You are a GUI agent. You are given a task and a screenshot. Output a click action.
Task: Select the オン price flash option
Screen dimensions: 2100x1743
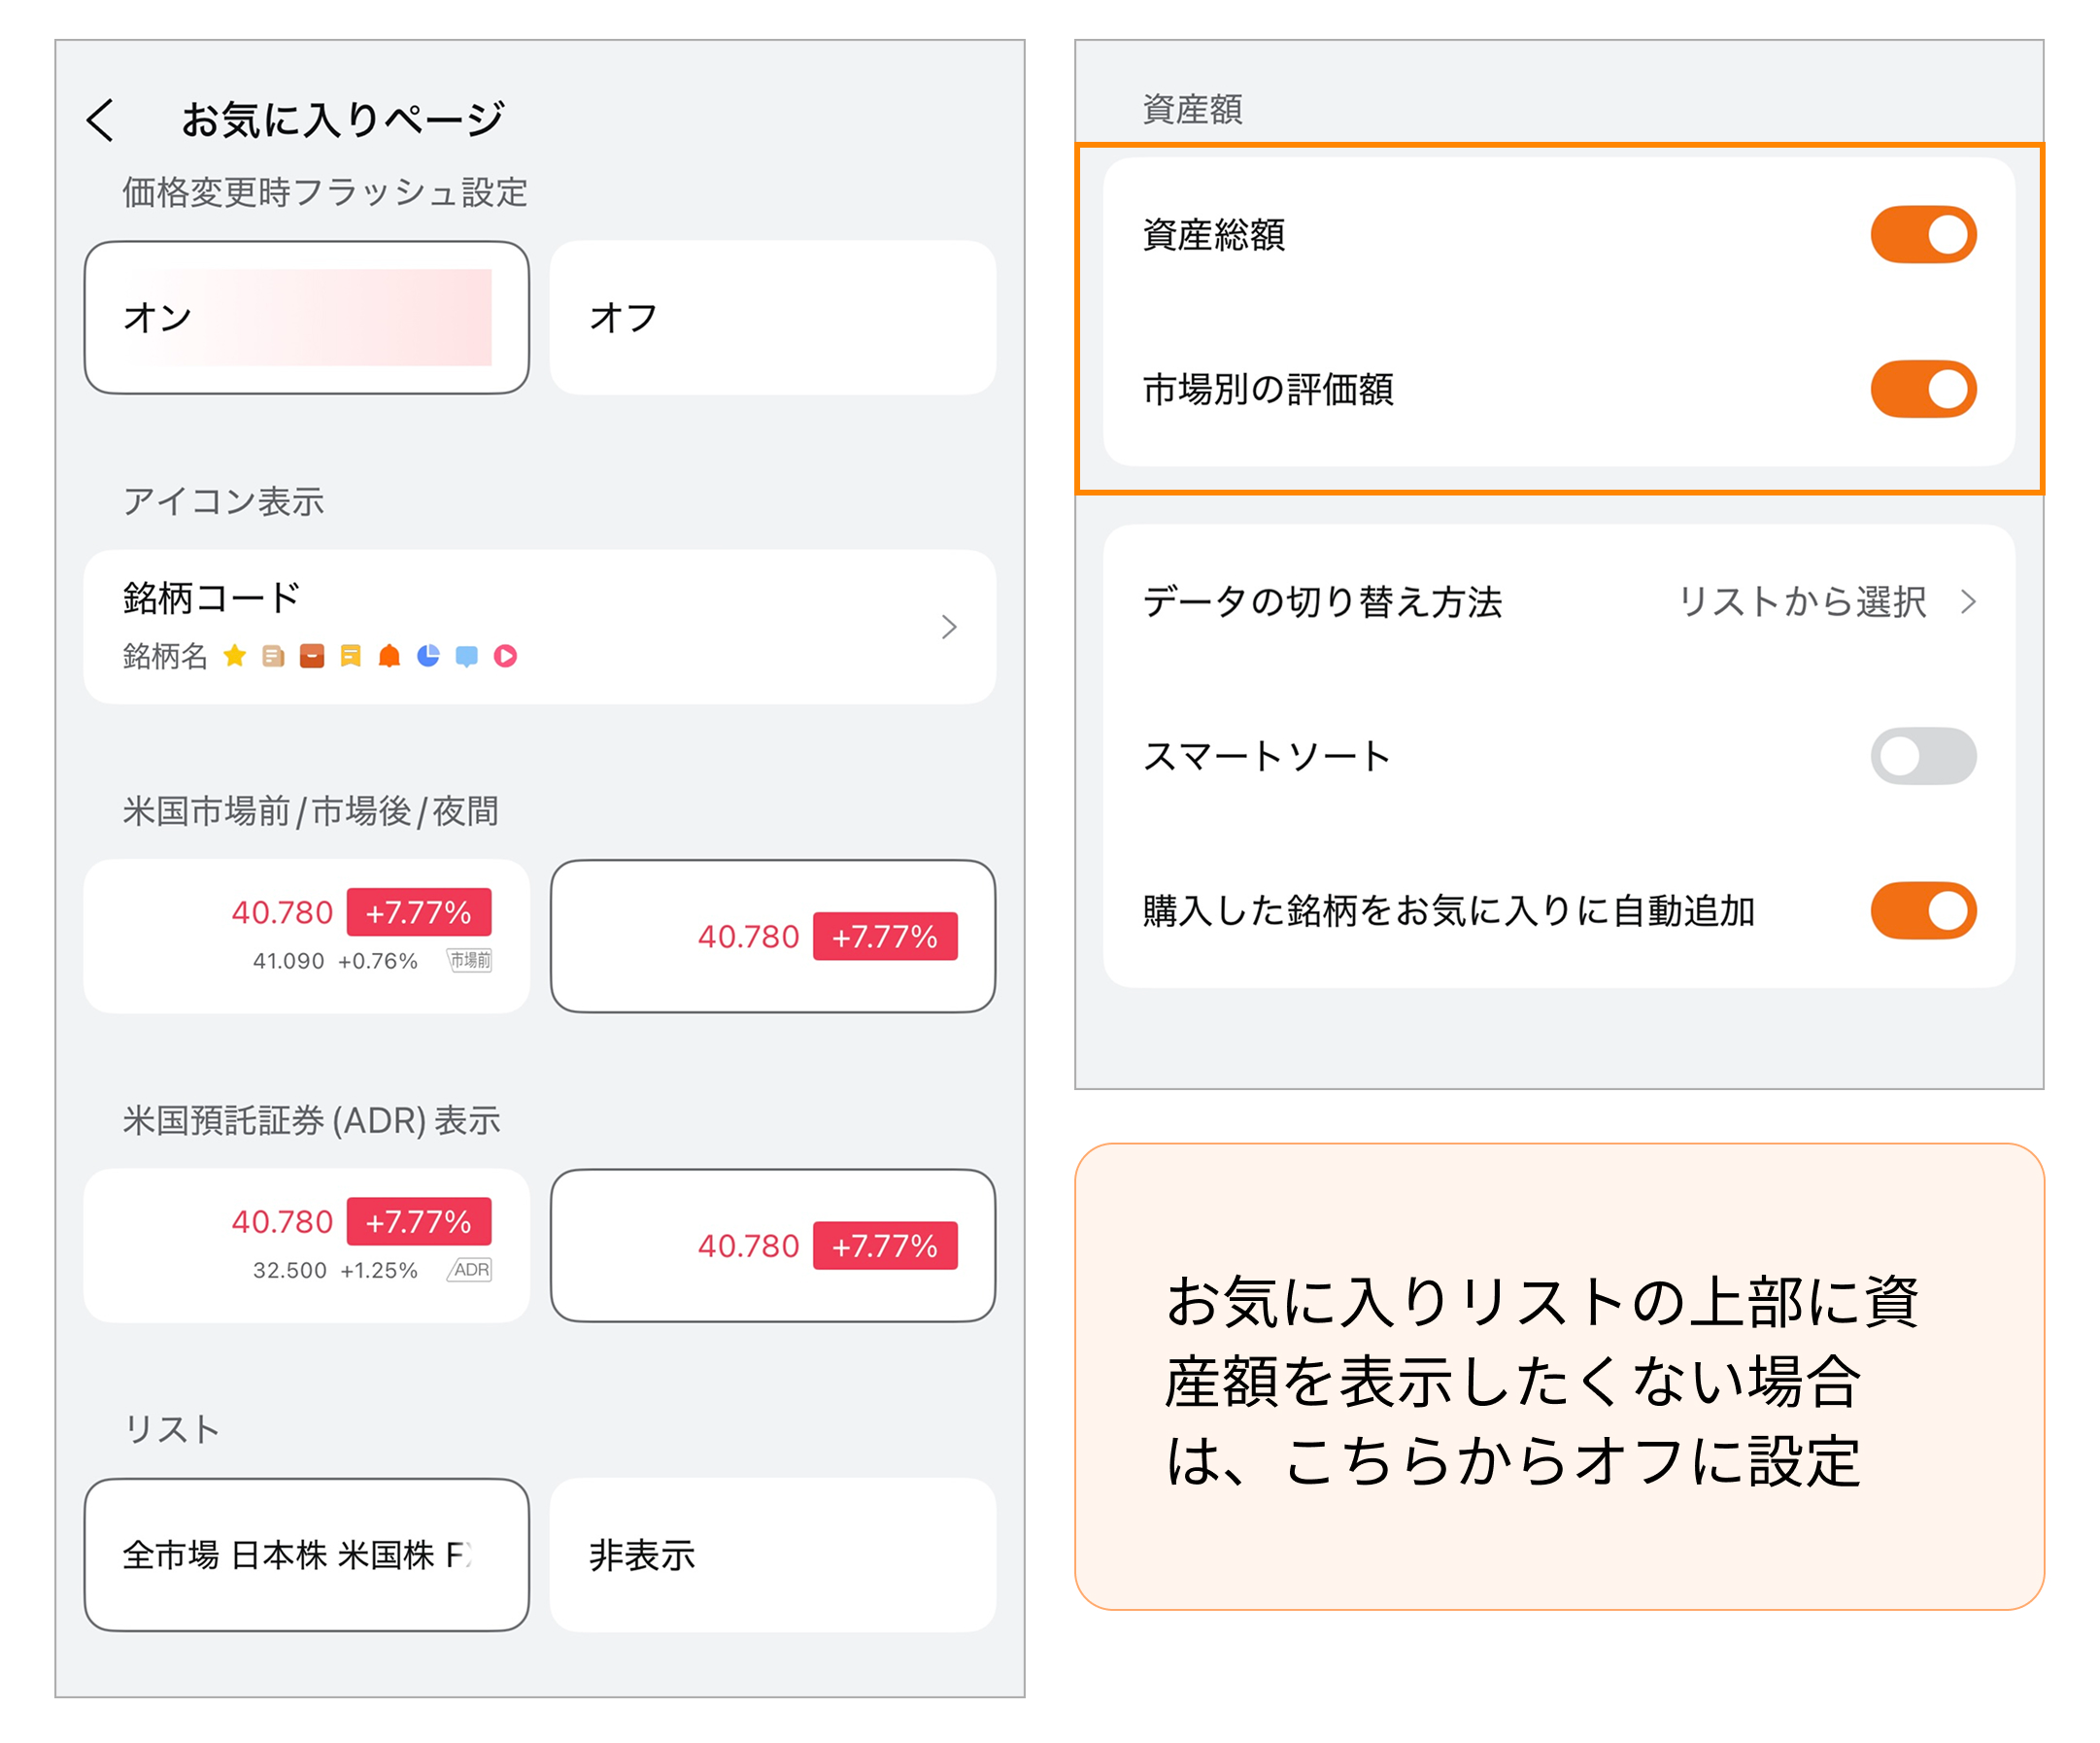click(306, 317)
